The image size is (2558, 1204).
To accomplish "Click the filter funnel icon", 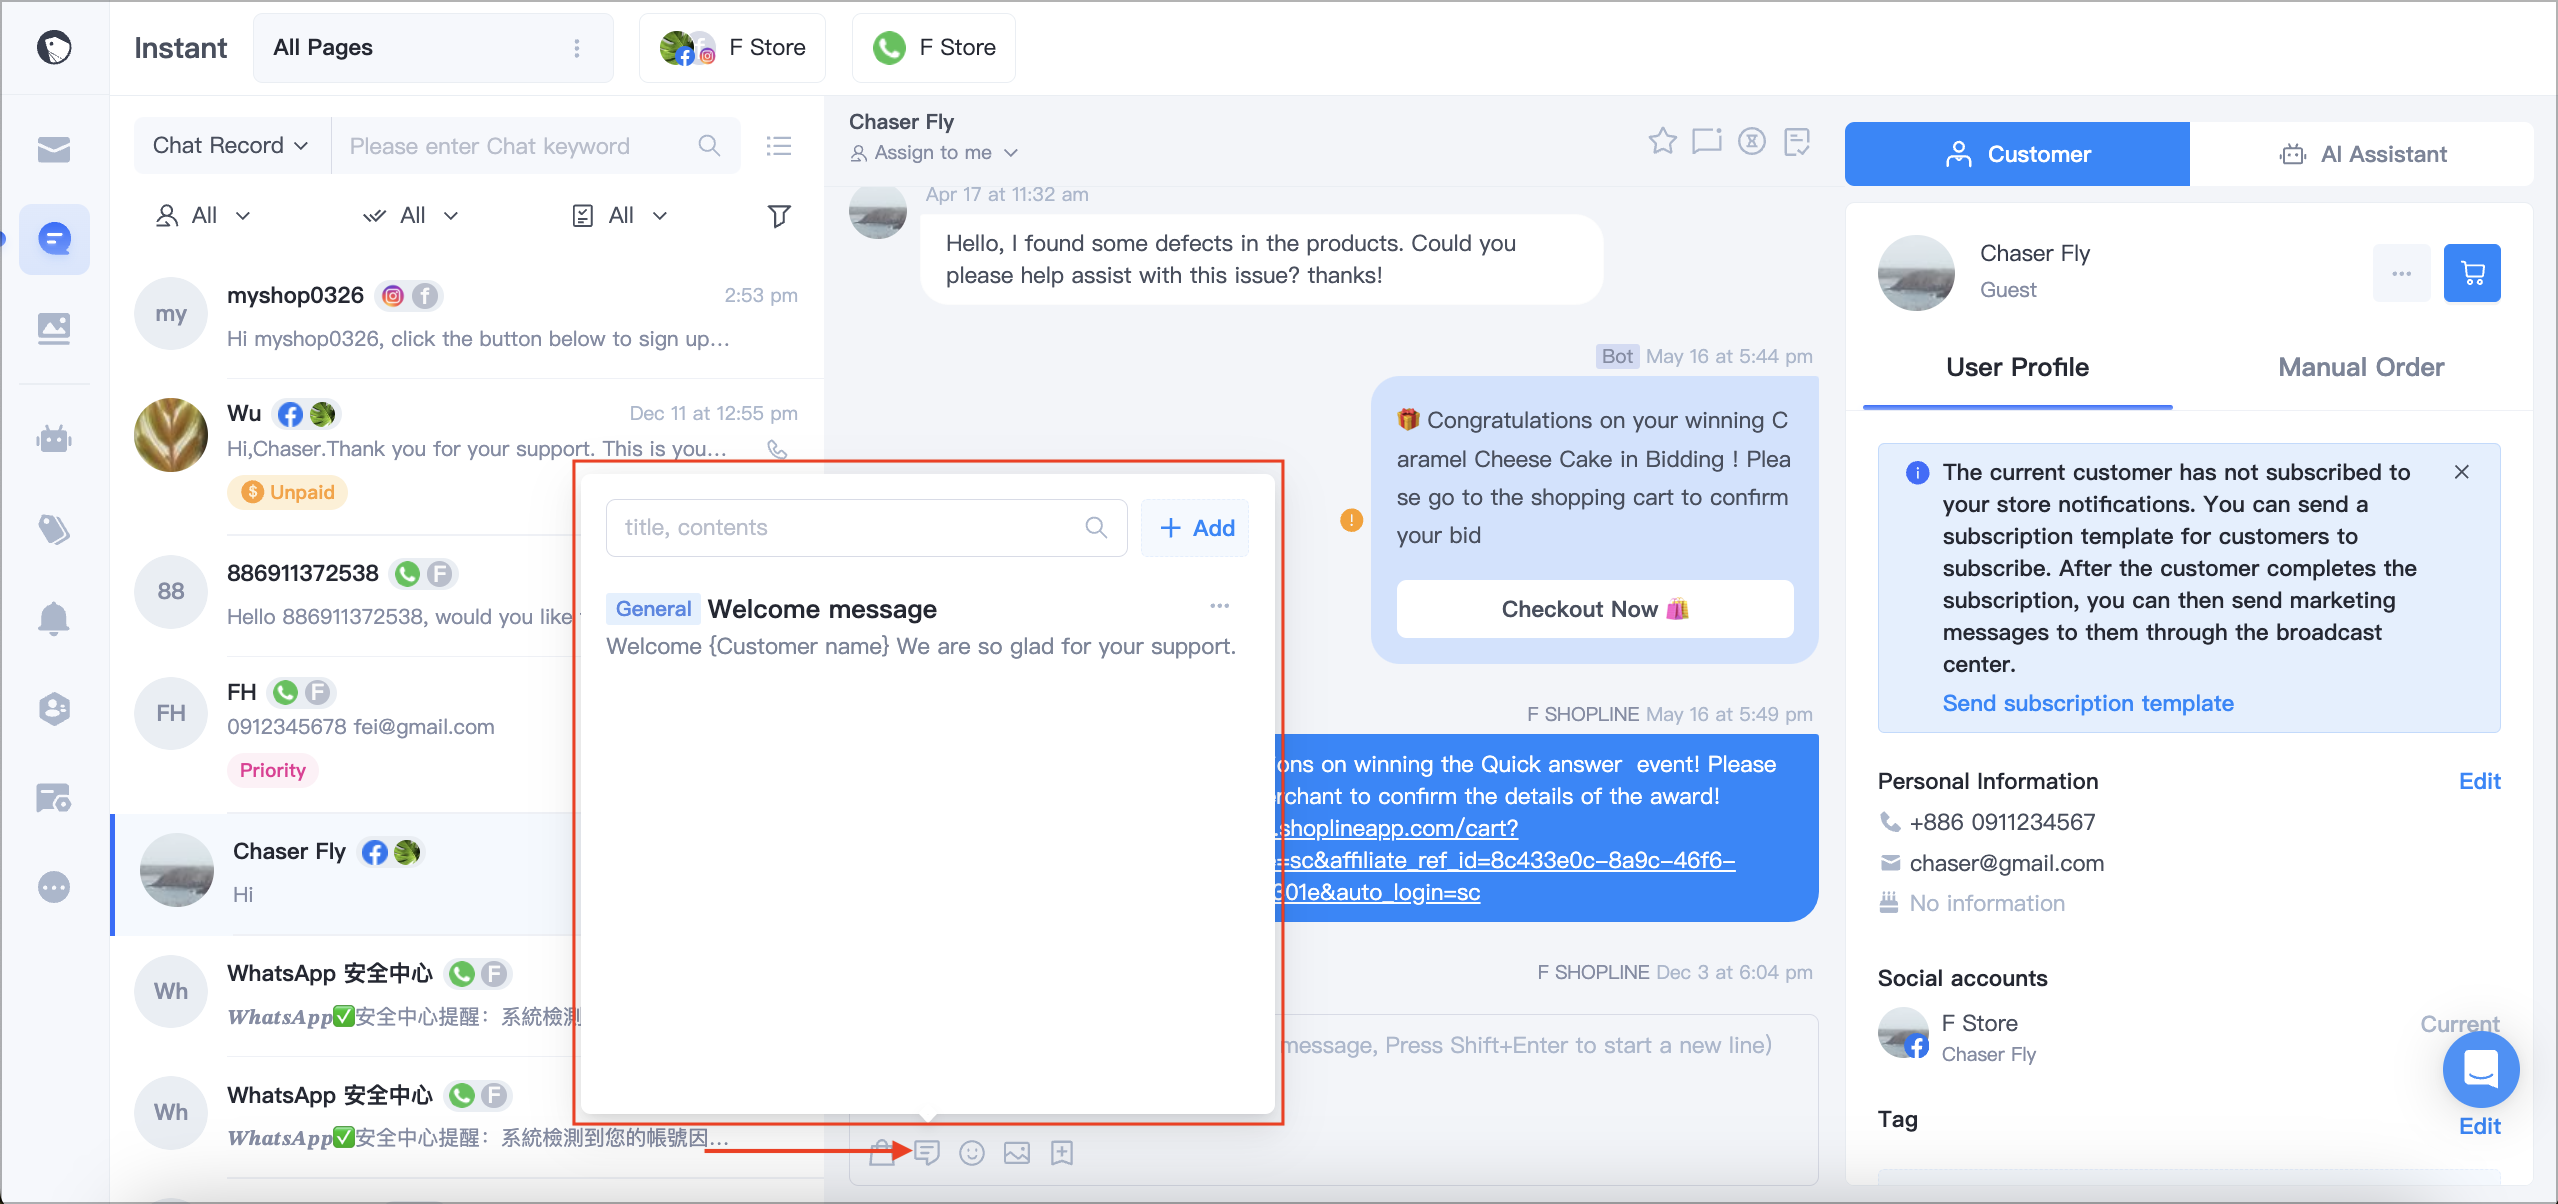I will (x=779, y=216).
